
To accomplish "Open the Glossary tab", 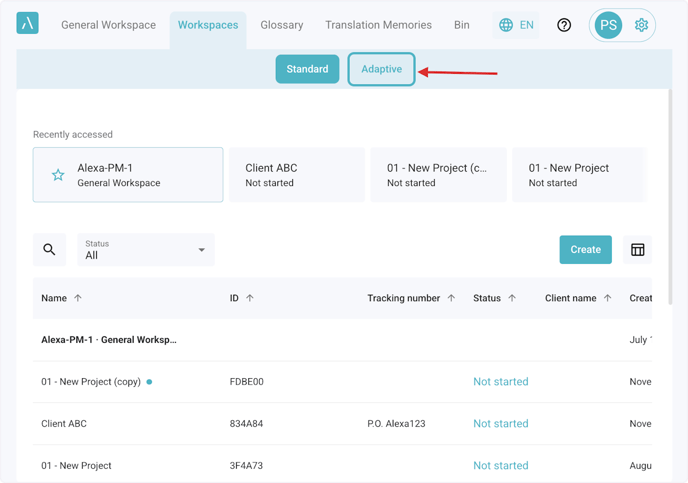I will pos(282,25).
